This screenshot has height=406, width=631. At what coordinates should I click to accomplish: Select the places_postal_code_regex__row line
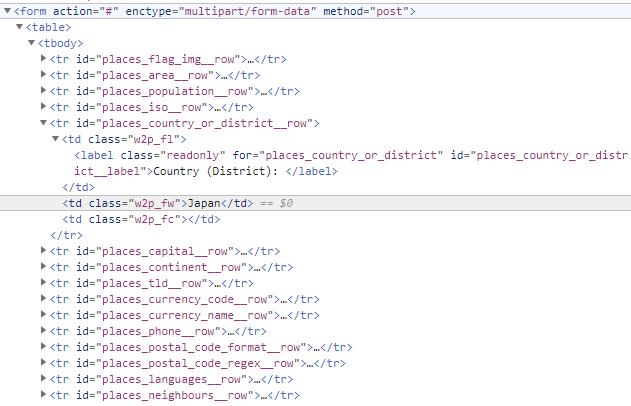coord(198,363)
